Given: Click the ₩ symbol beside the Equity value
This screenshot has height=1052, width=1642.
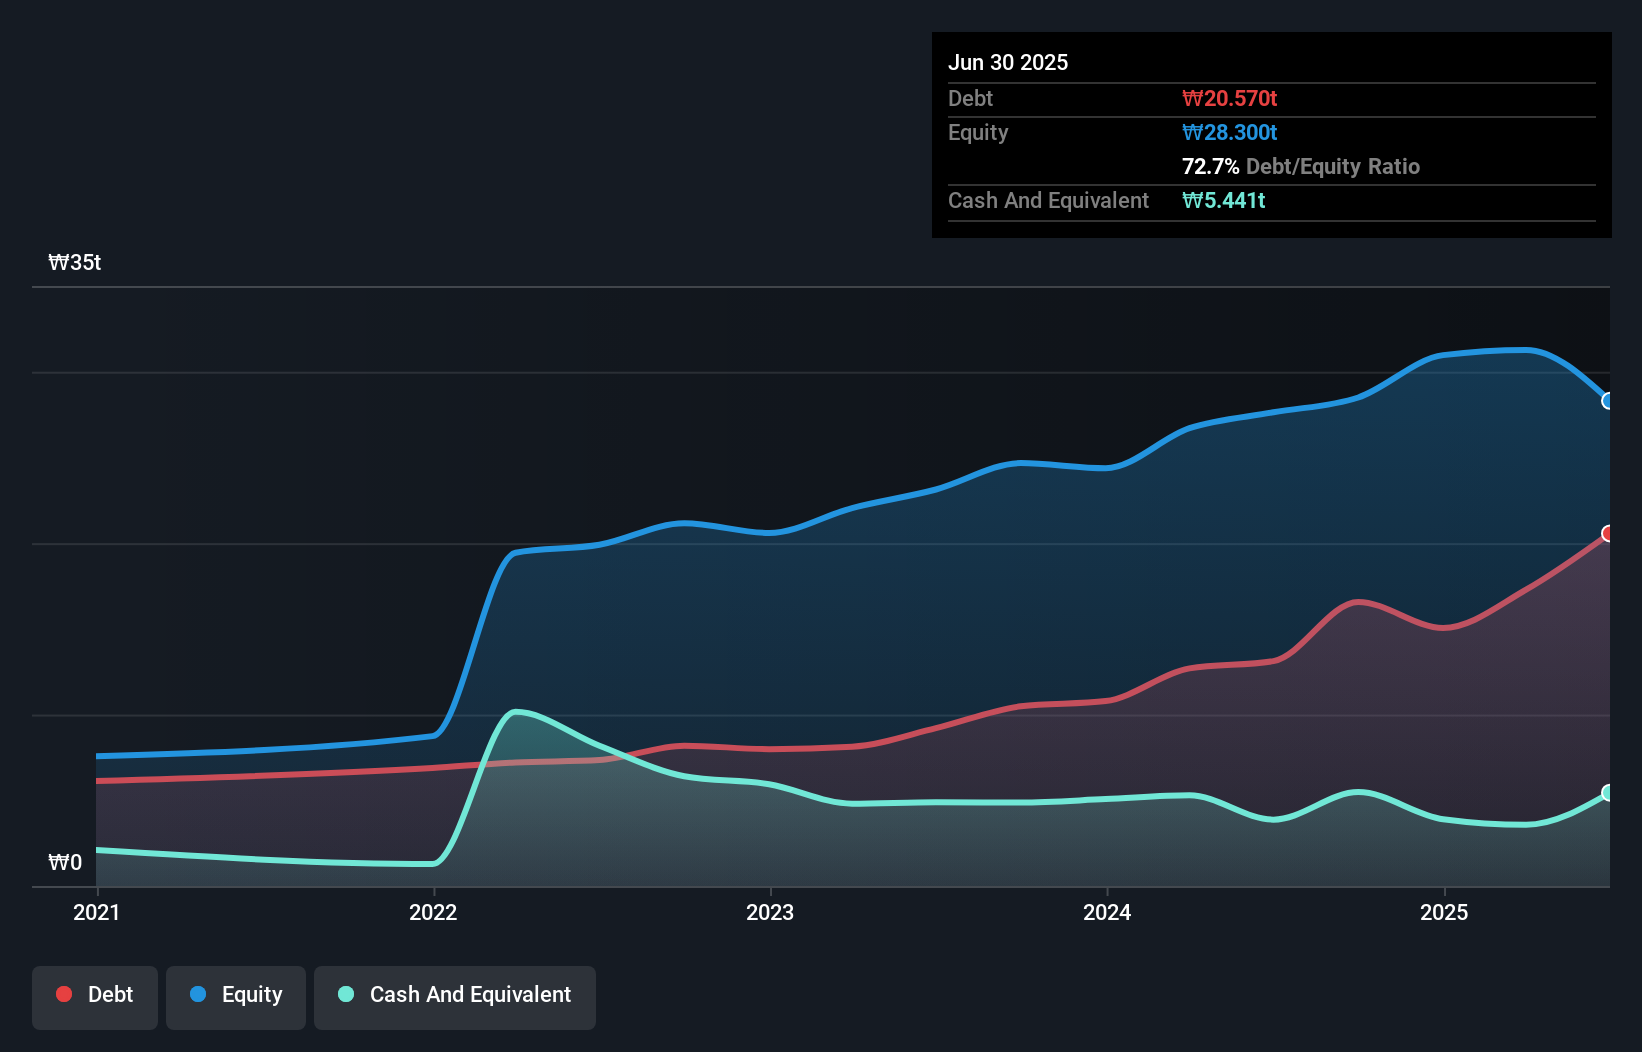Looking at the screenshot, I should pos(1191,132).
